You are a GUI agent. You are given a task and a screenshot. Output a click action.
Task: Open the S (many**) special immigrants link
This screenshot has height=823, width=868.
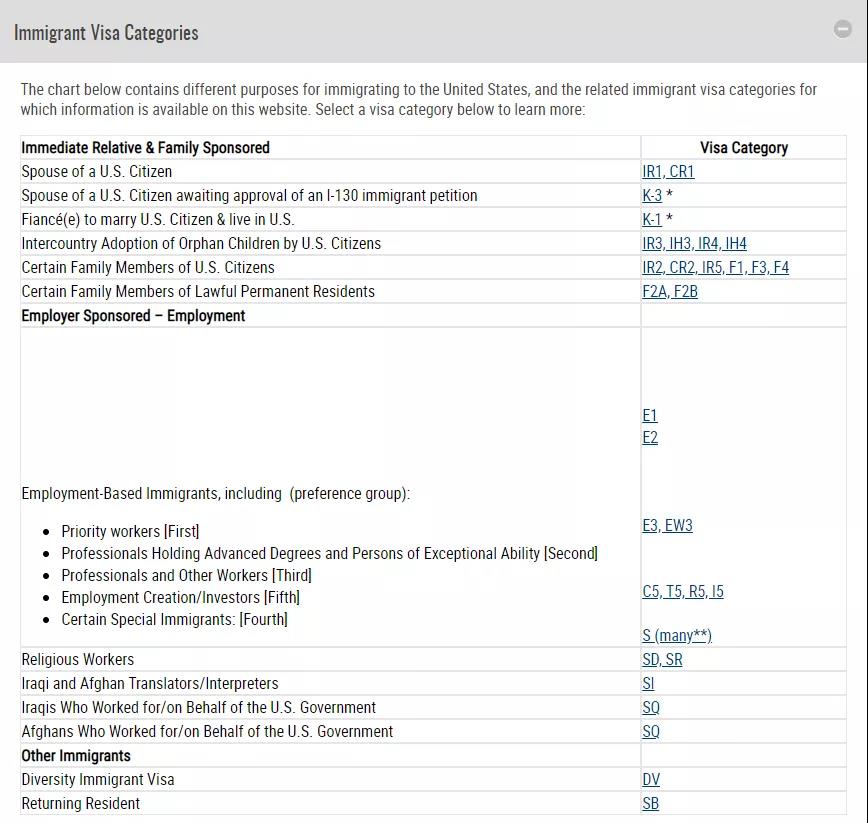click(x=676, y=635)
